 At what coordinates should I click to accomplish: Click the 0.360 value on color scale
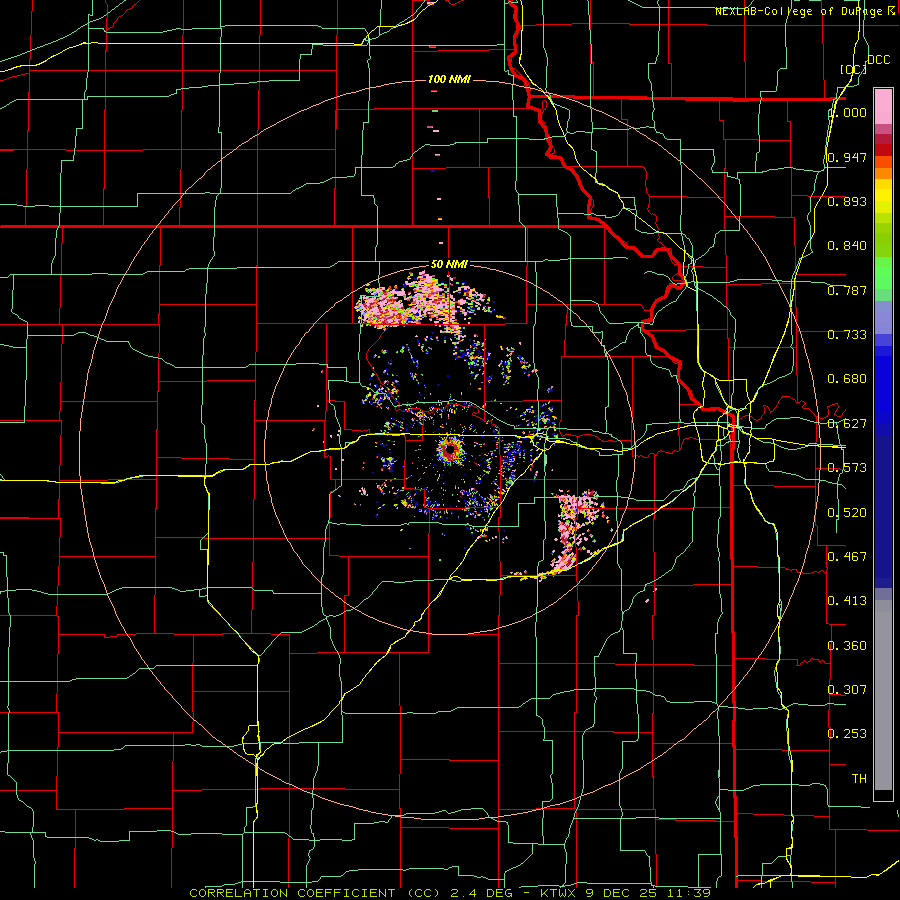click(847, 646)
